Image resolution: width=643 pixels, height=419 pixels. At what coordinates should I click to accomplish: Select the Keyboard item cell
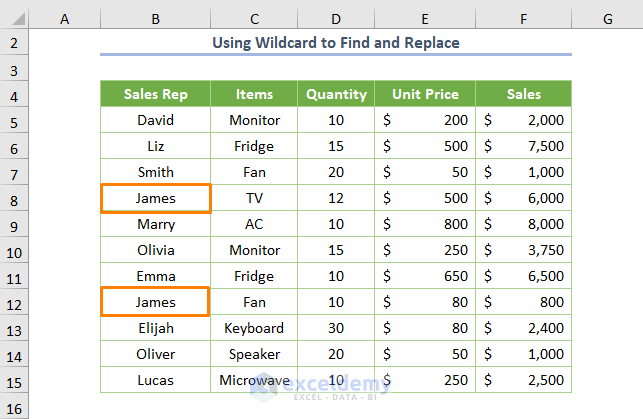[x=254, y=328]
